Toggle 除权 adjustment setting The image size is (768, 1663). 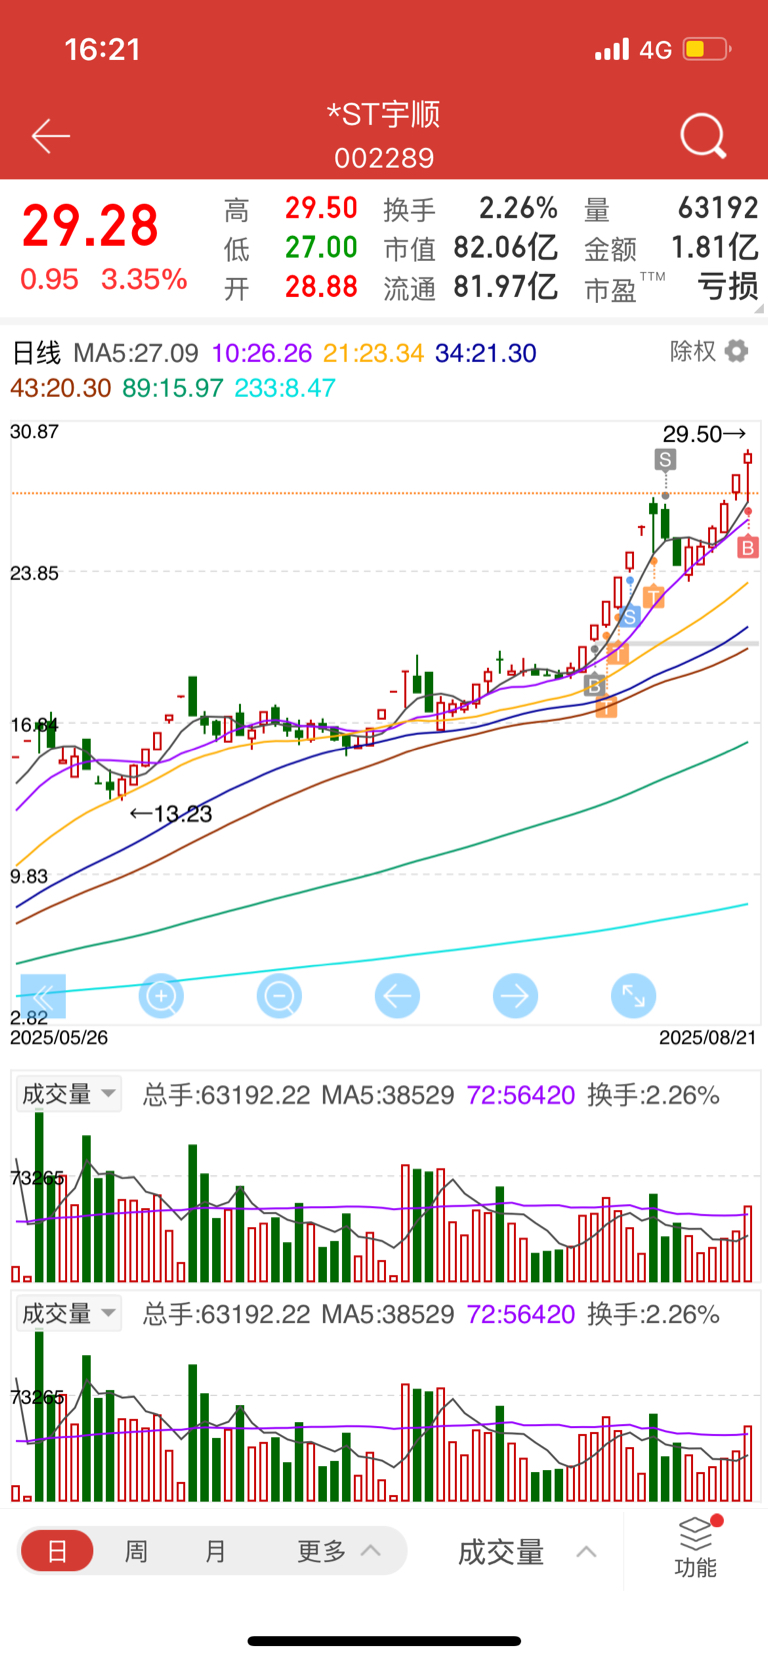pyautogui.click(x=693, y=351)
